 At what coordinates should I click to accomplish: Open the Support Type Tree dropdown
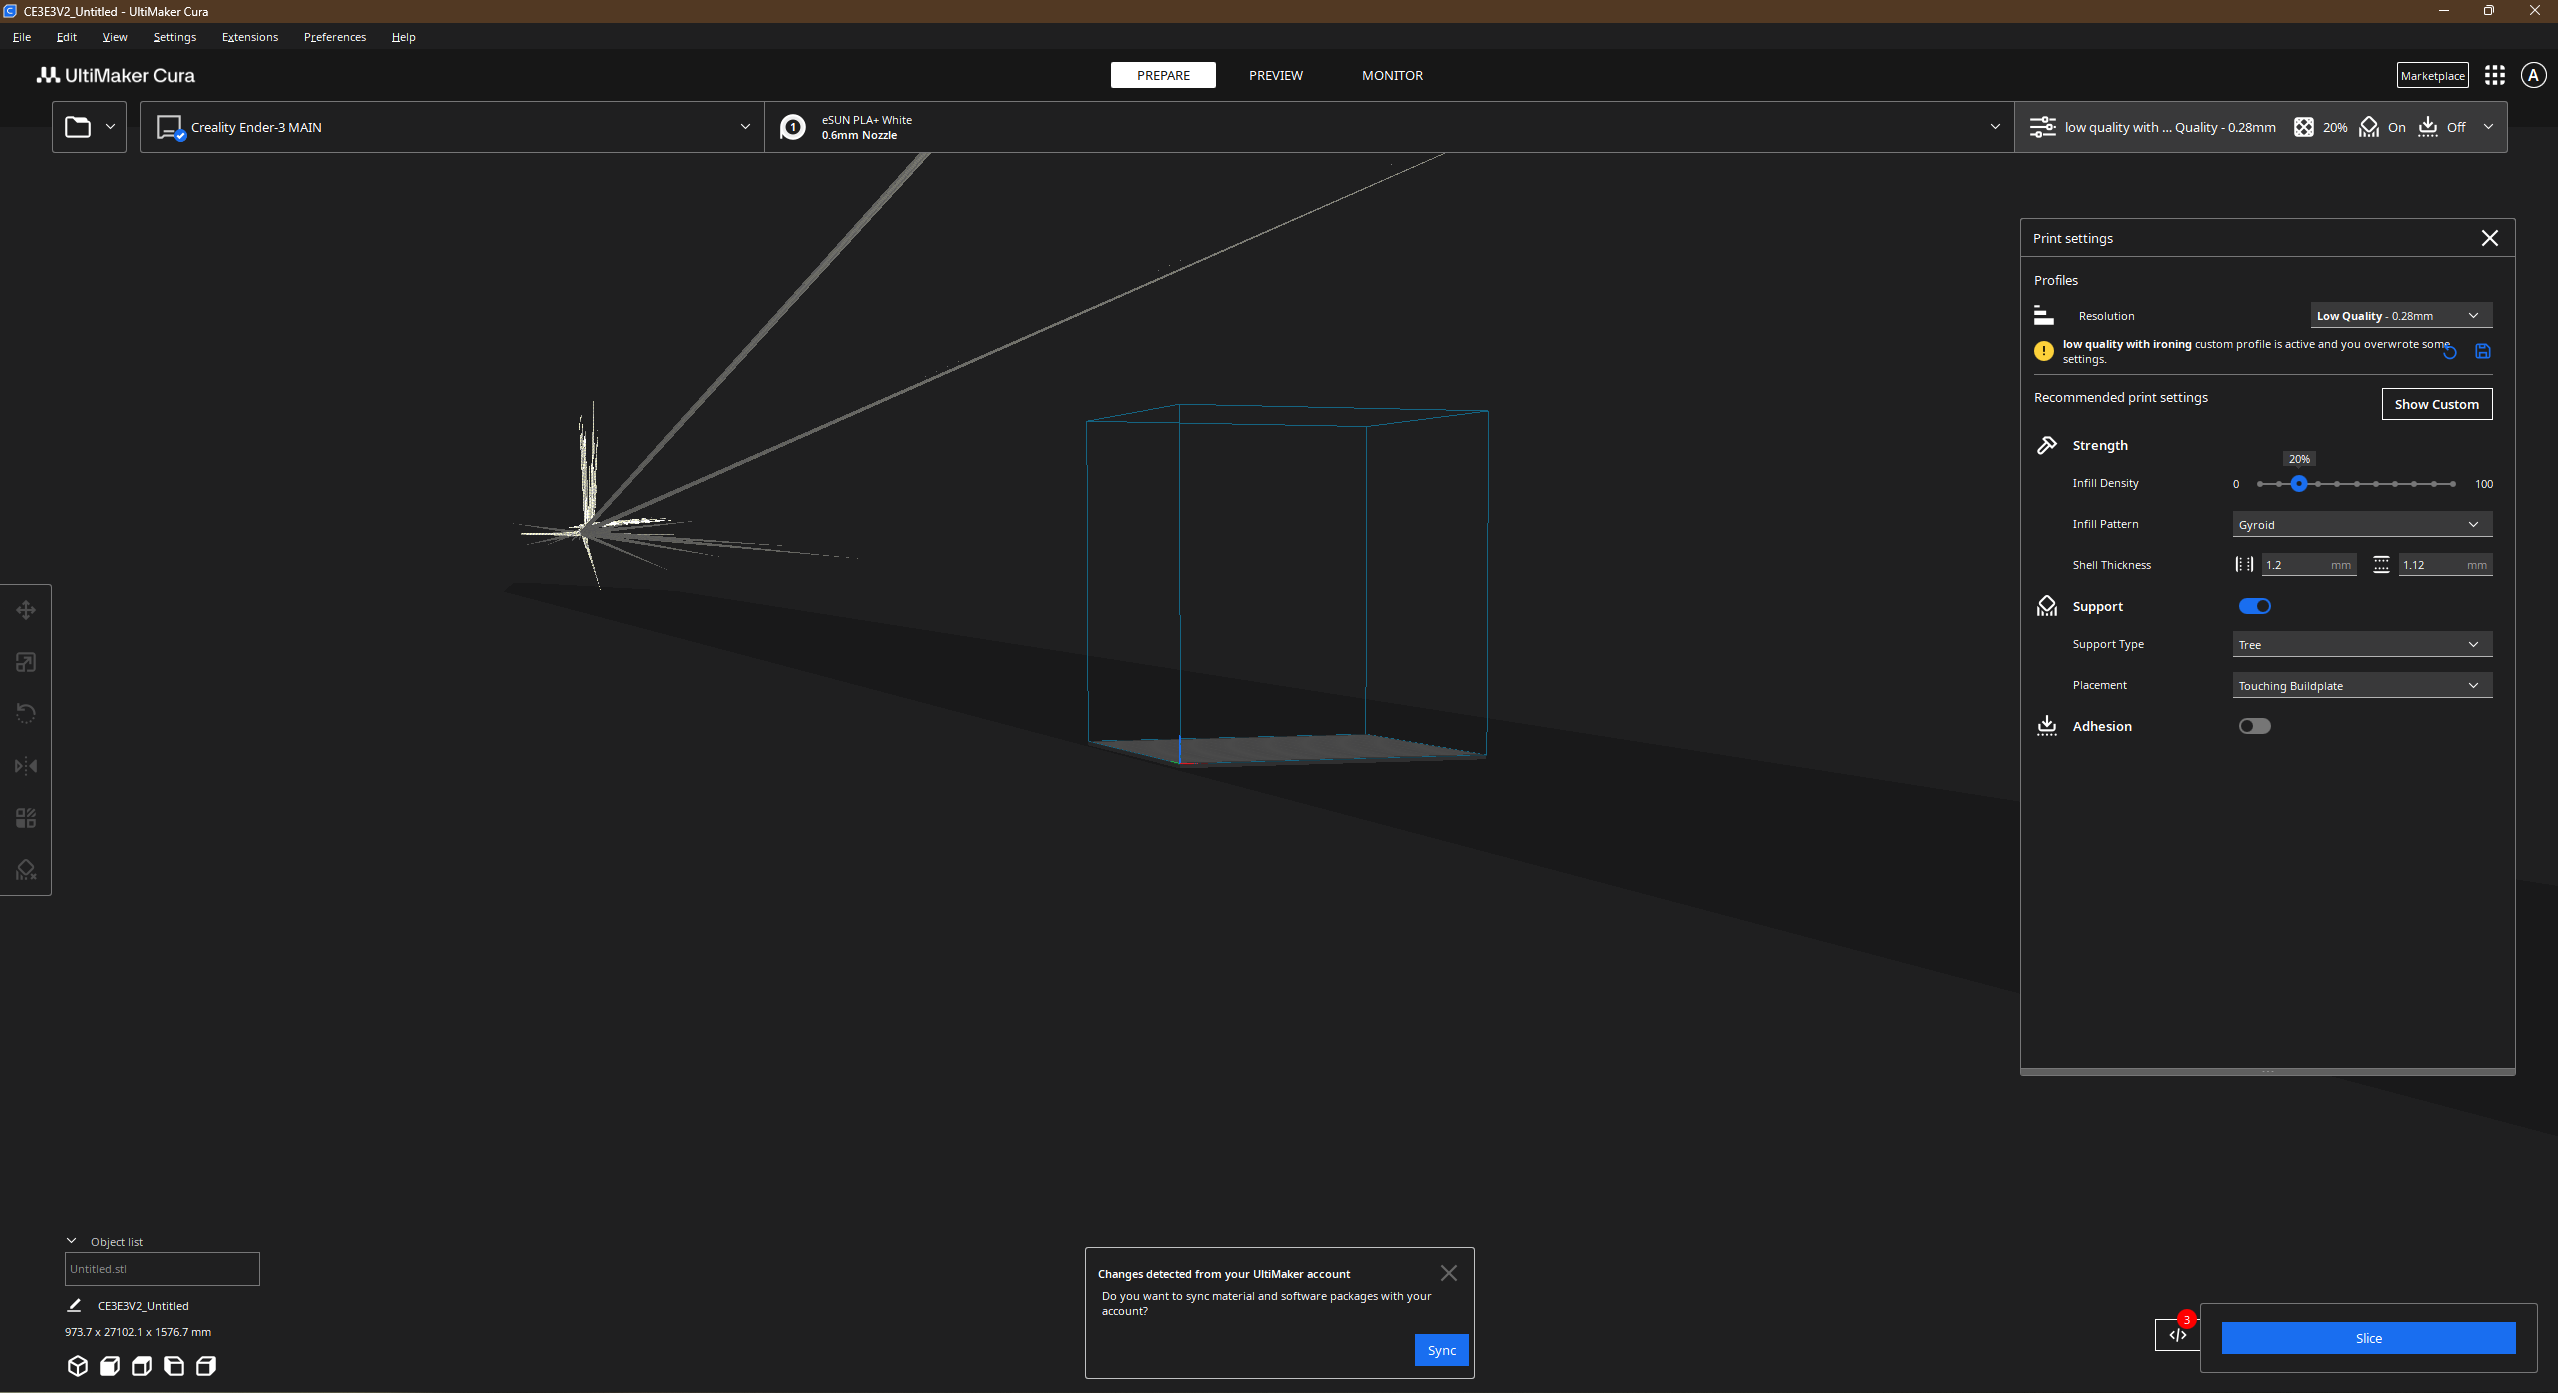pyautogui.click(x=2362, y=644)
